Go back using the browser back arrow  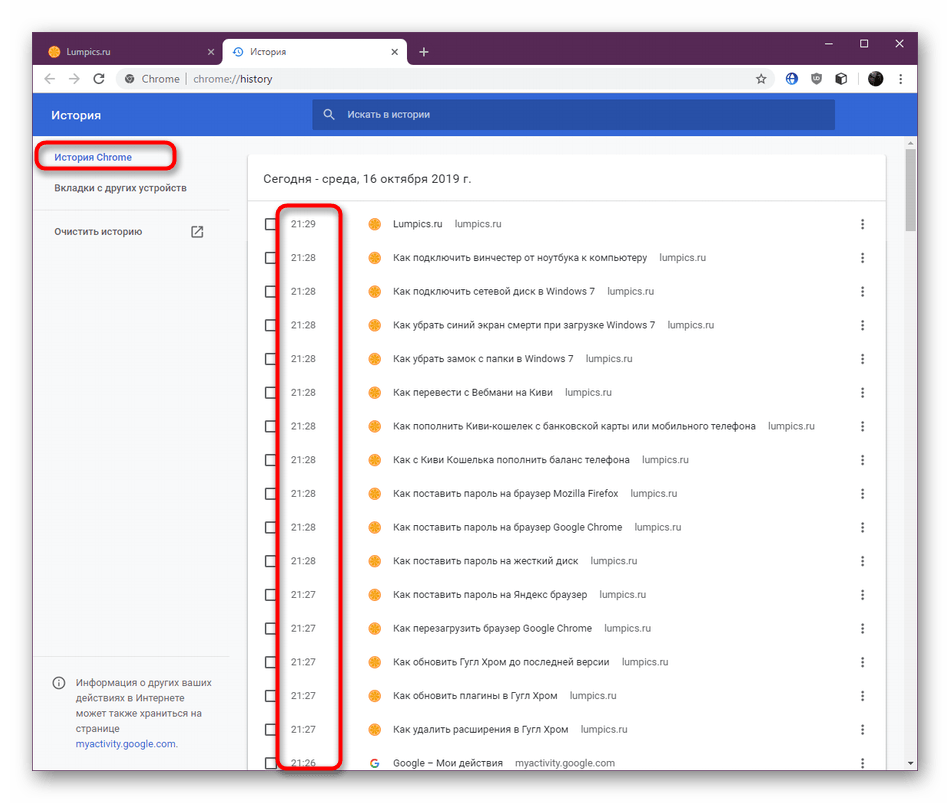50,79
